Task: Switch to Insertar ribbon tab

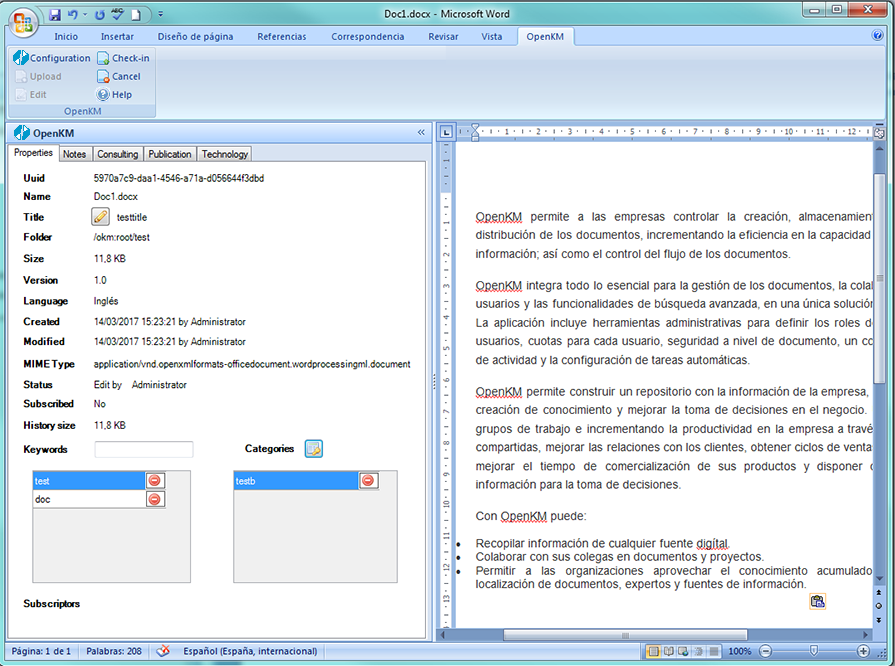Action: coord(117,37)
